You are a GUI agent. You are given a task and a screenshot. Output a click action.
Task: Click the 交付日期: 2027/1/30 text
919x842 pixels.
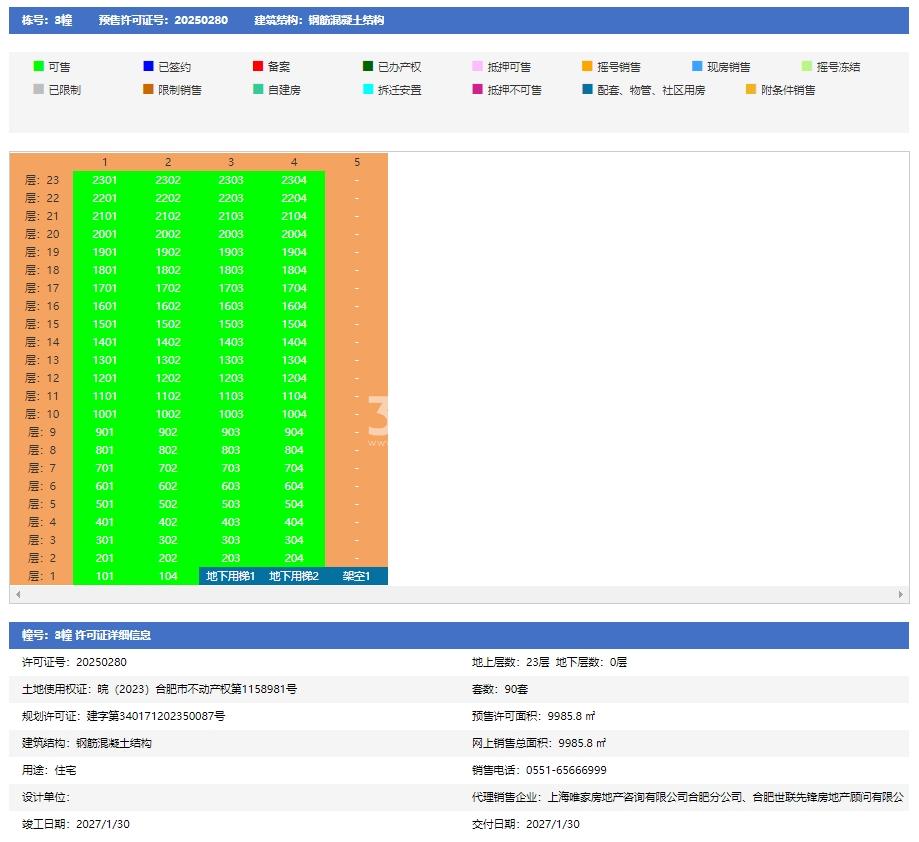[x=526, y=824]
